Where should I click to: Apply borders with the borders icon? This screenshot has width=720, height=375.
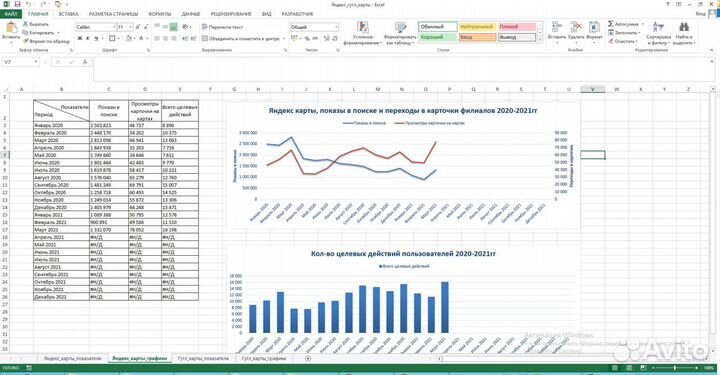(112, 39)
